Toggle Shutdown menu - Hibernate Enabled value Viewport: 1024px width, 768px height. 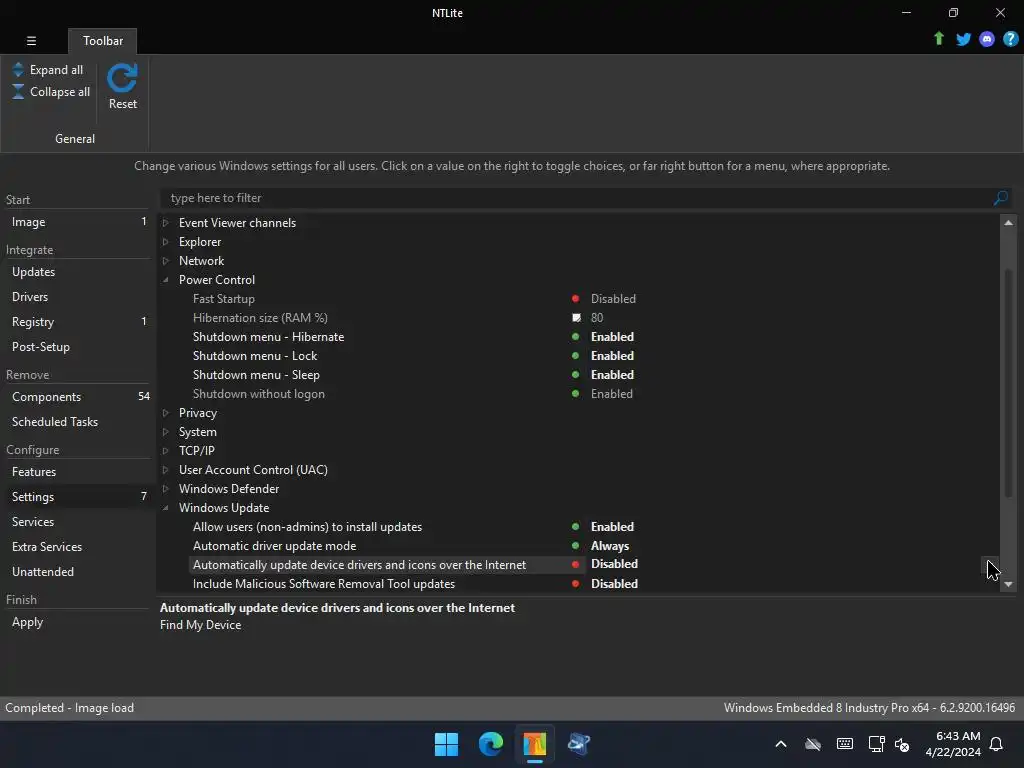[612, 337]
